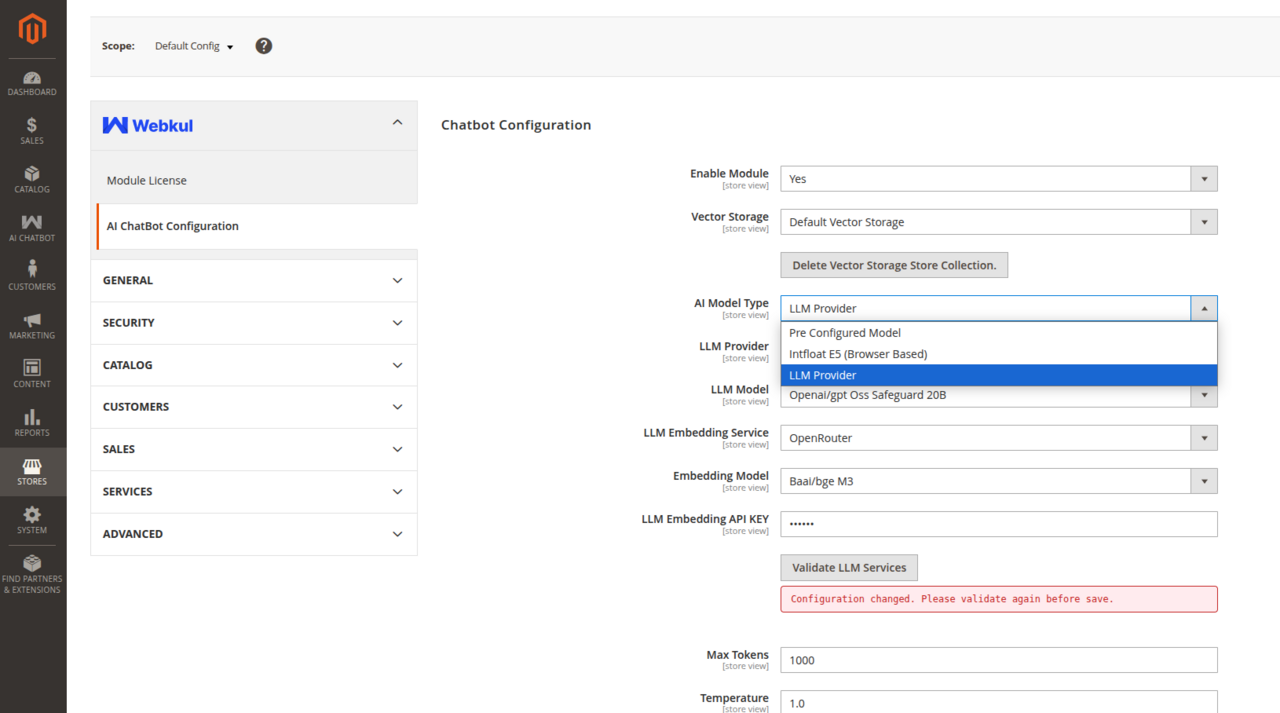Focus the LLM Embedding API KEY field

tap(999, 524)
